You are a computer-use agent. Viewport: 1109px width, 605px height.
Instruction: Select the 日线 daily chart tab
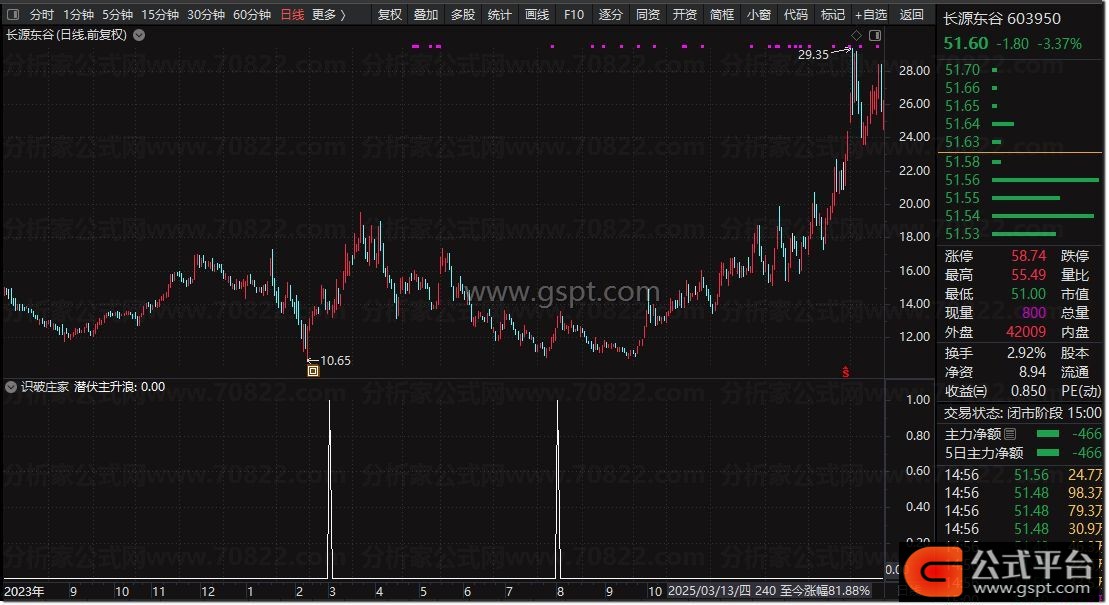click(x=292, y=15)
